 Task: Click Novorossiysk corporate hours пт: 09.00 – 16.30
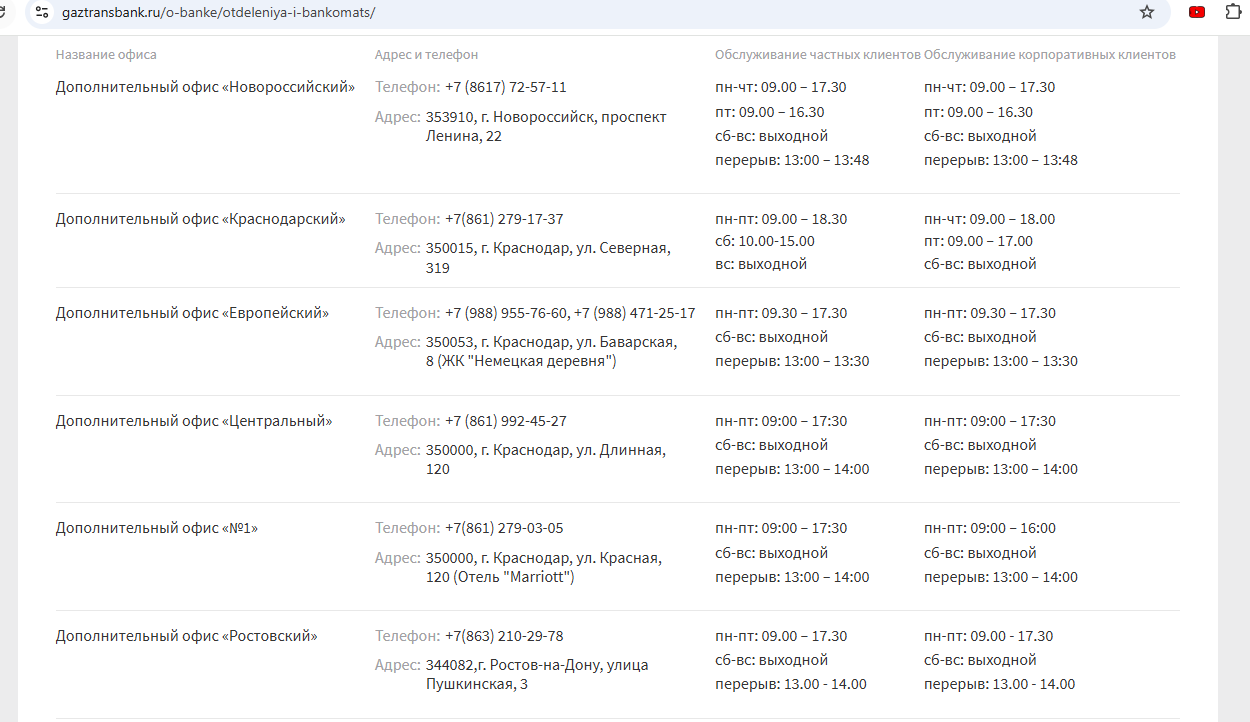point(978,112)
